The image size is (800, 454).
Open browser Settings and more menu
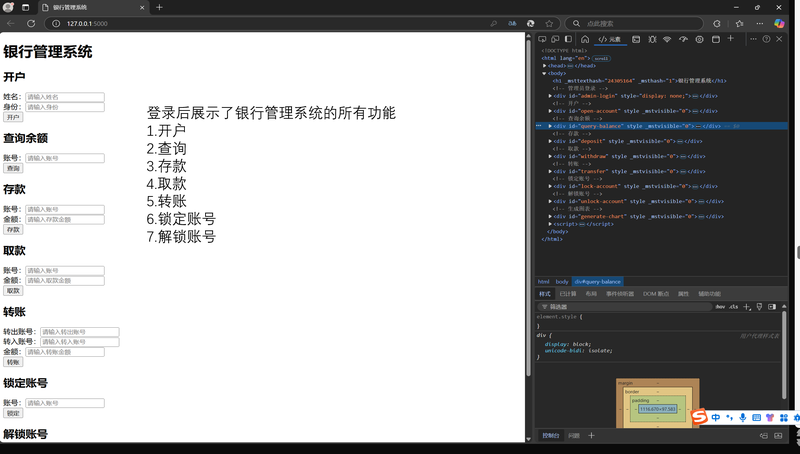[x=760, y=23]
